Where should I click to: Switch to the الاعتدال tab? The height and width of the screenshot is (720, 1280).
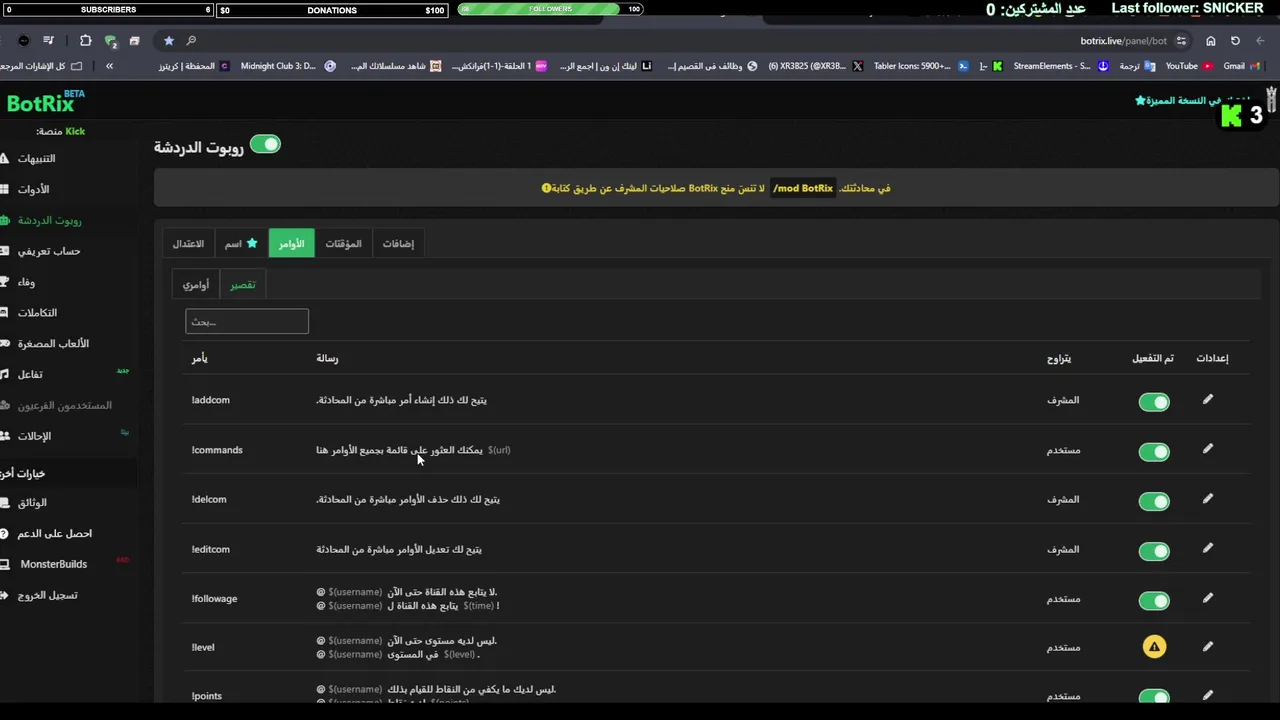point(188,243)
